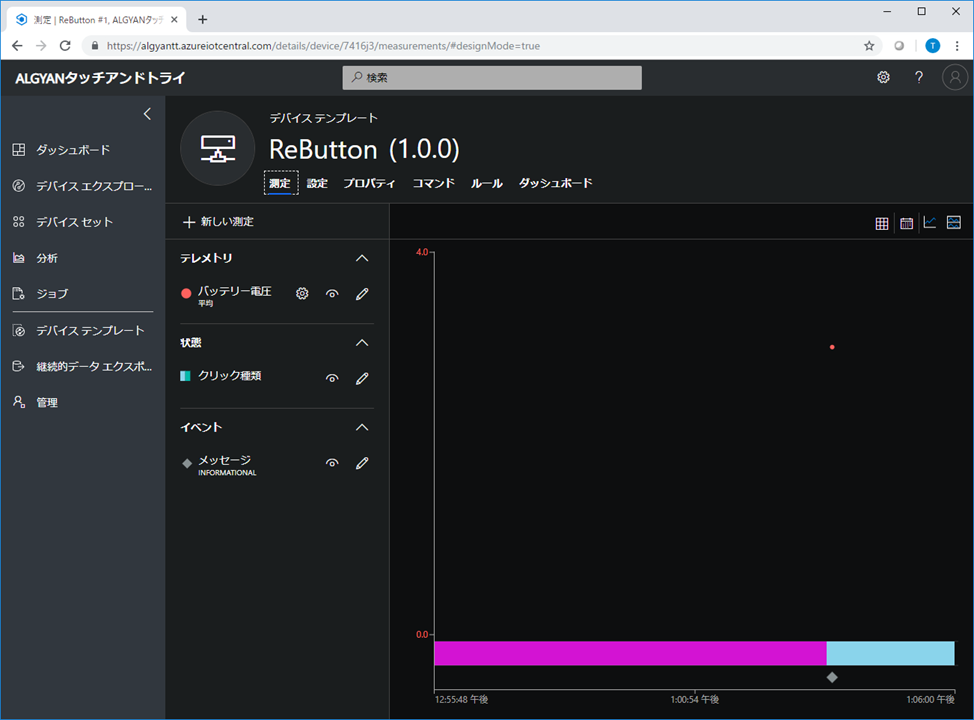Open the user account avatar
974x720 pixels.
pos(955,77)
